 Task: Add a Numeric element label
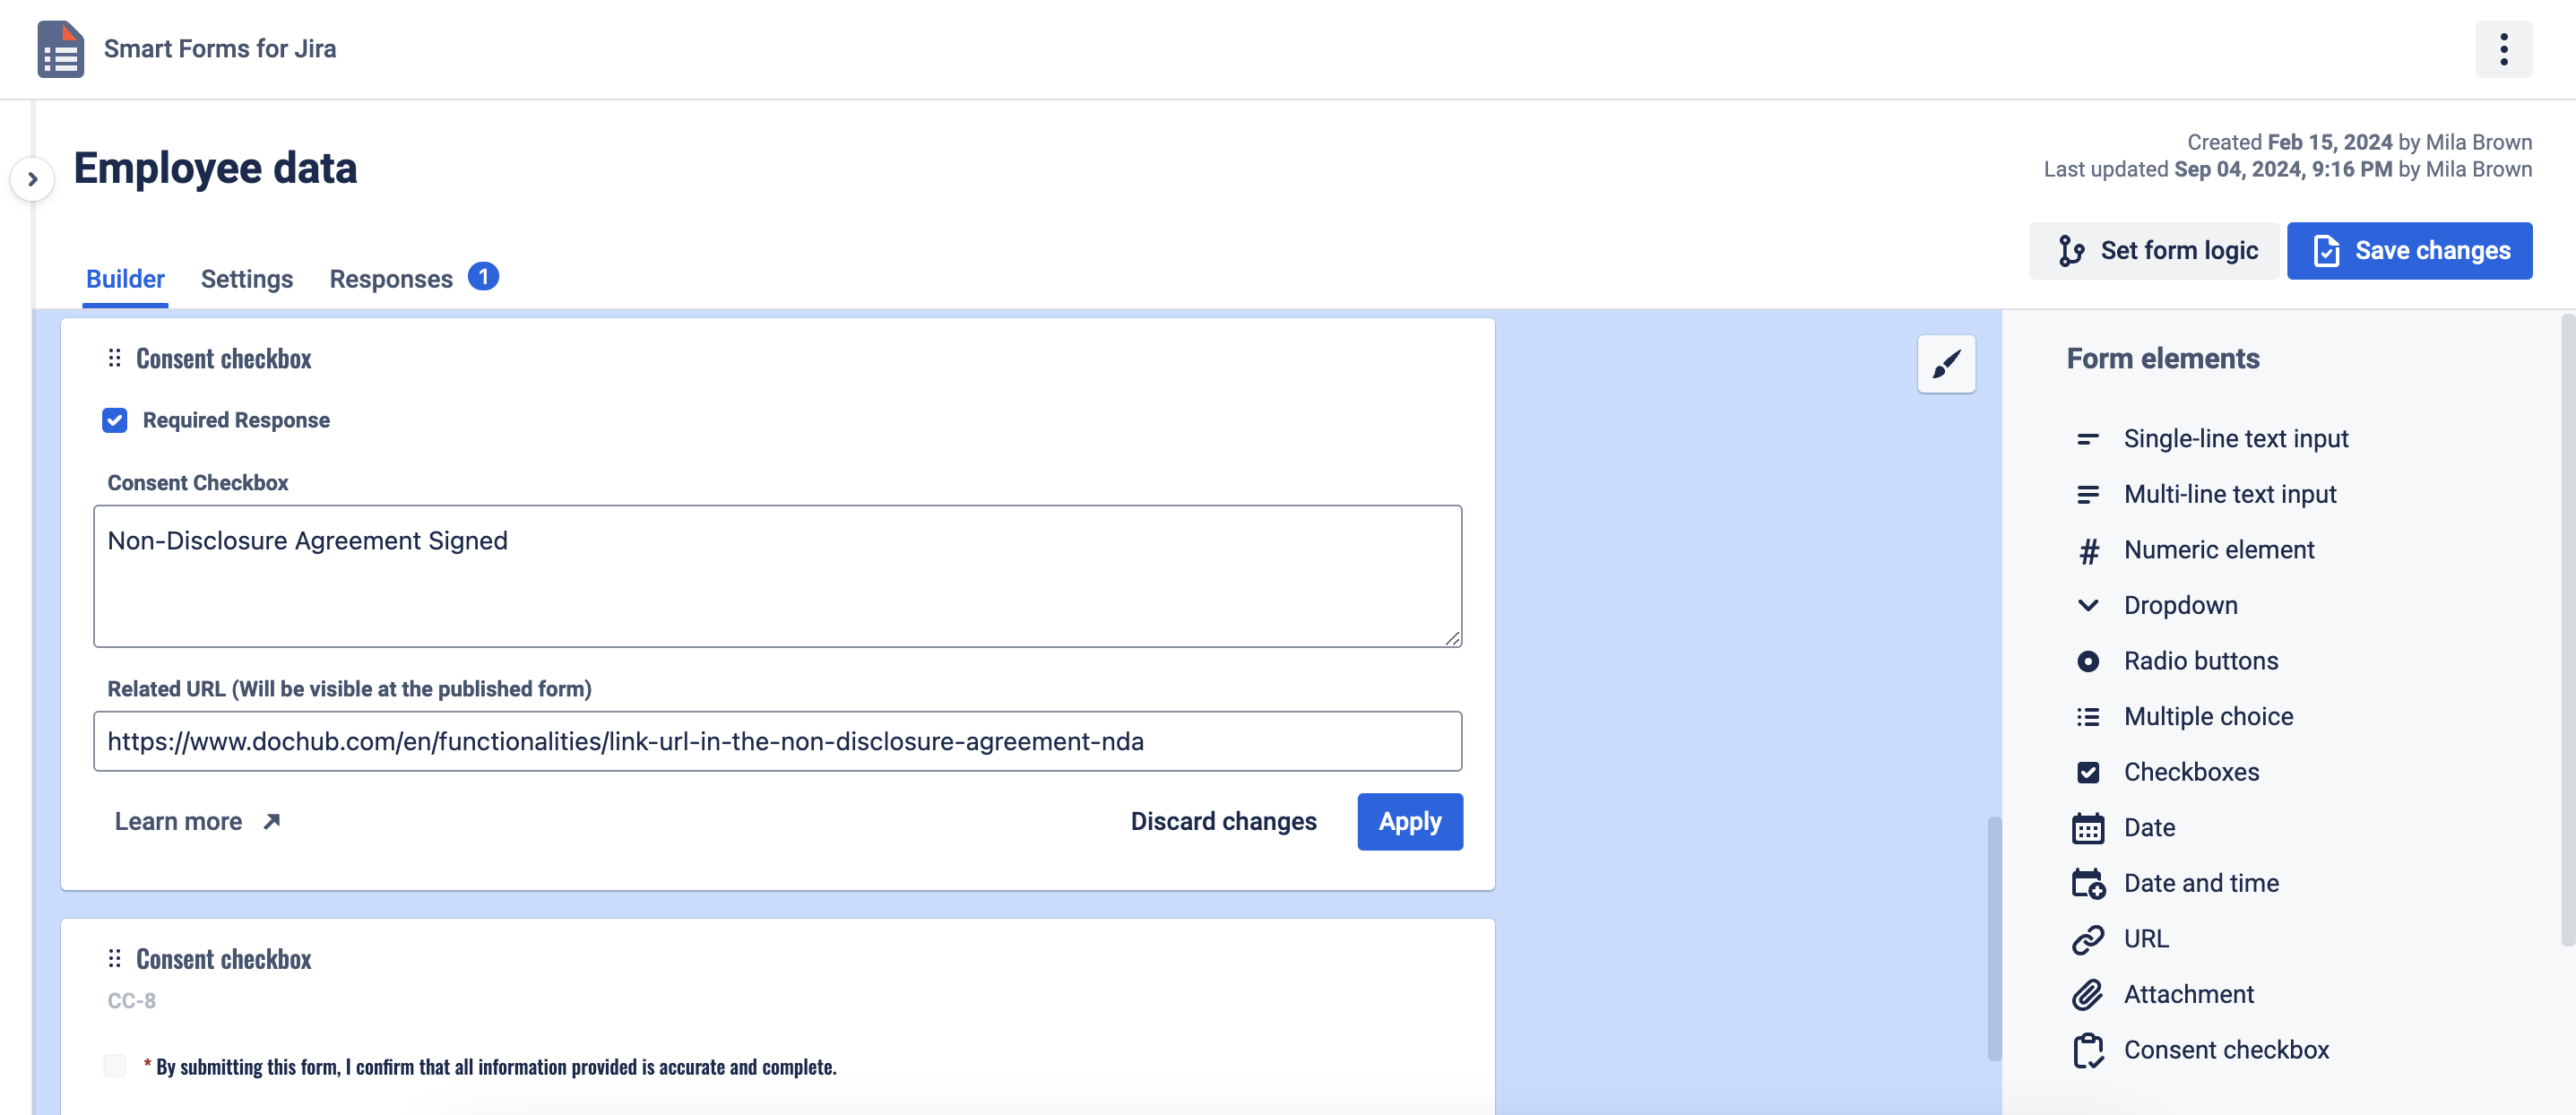(2218, 550)
